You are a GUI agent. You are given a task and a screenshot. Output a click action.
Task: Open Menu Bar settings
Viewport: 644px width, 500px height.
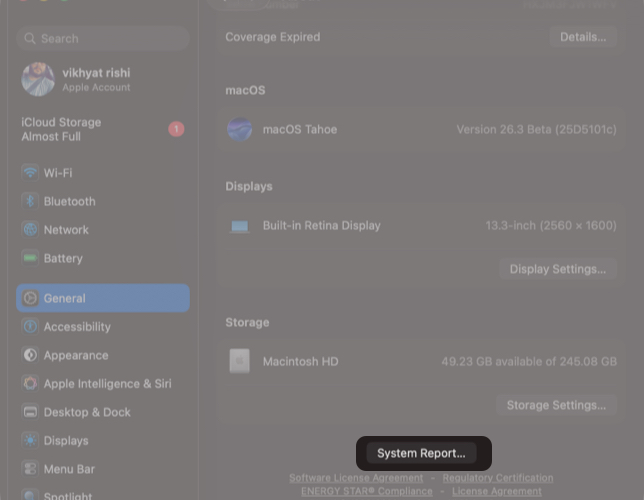[x=69, y=469]
